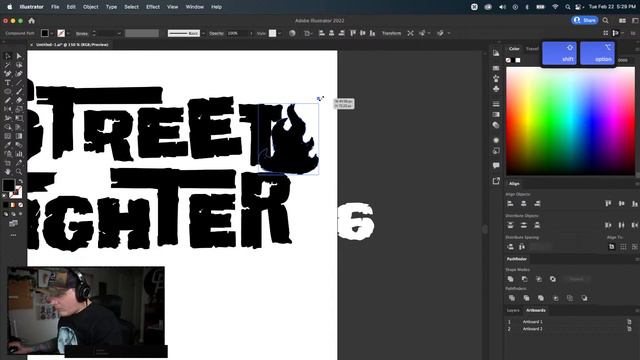Viewport: 640px width, 360px height.
Task: Click Horizontal Align Left in Align panel
Action: [510, 203]
